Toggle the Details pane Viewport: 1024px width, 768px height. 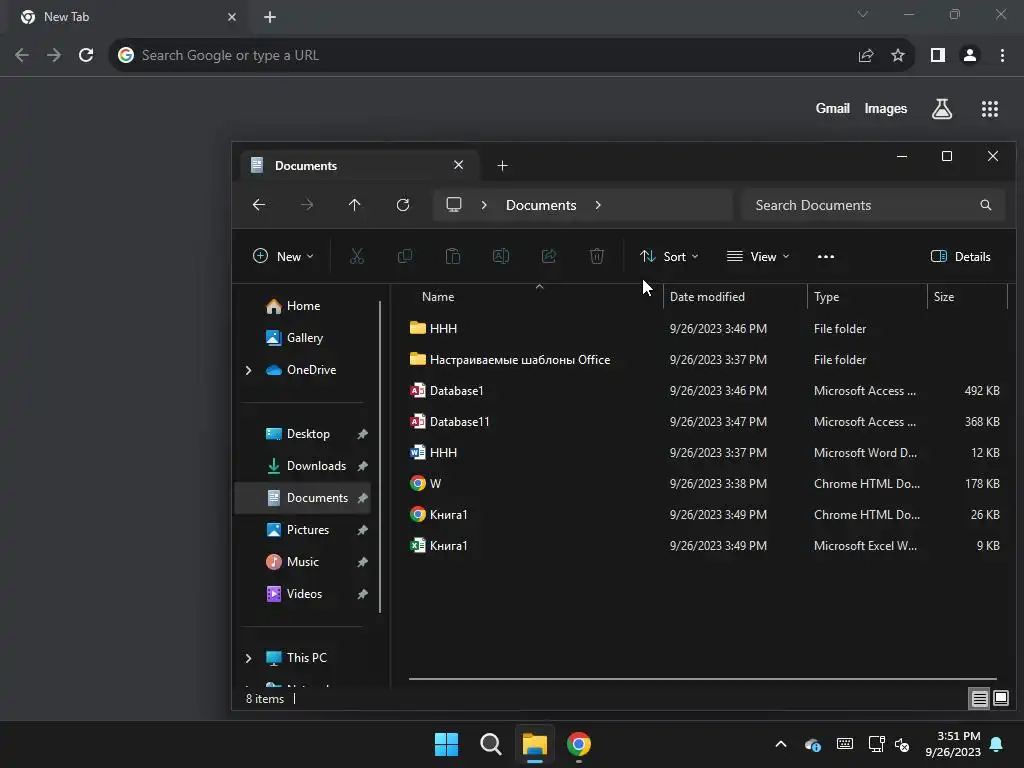(961, 257)
